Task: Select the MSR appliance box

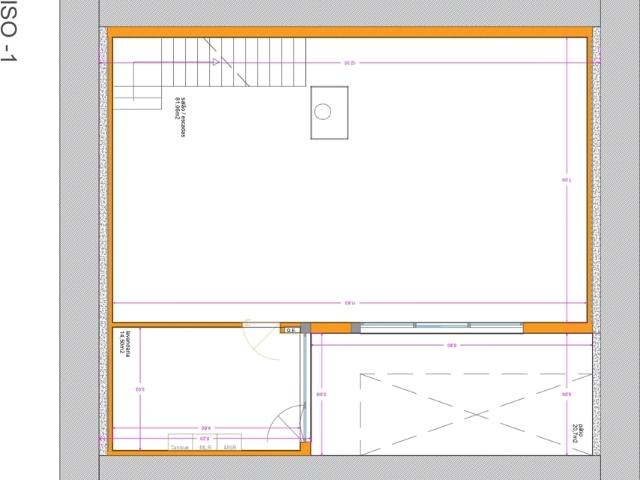Action: 231,447
